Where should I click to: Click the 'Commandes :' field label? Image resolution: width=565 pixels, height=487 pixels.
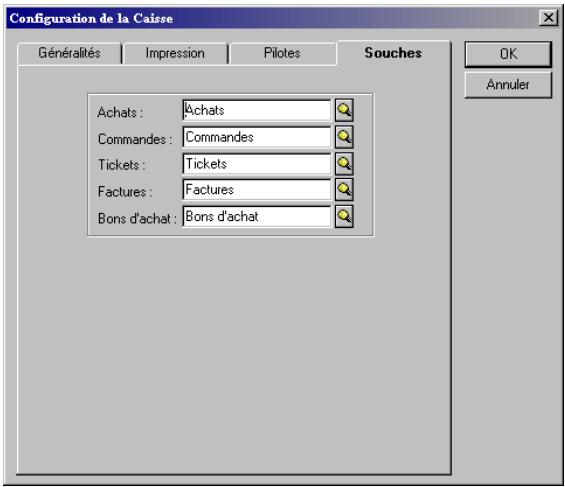pyautogui.click(x=135, y=139)
